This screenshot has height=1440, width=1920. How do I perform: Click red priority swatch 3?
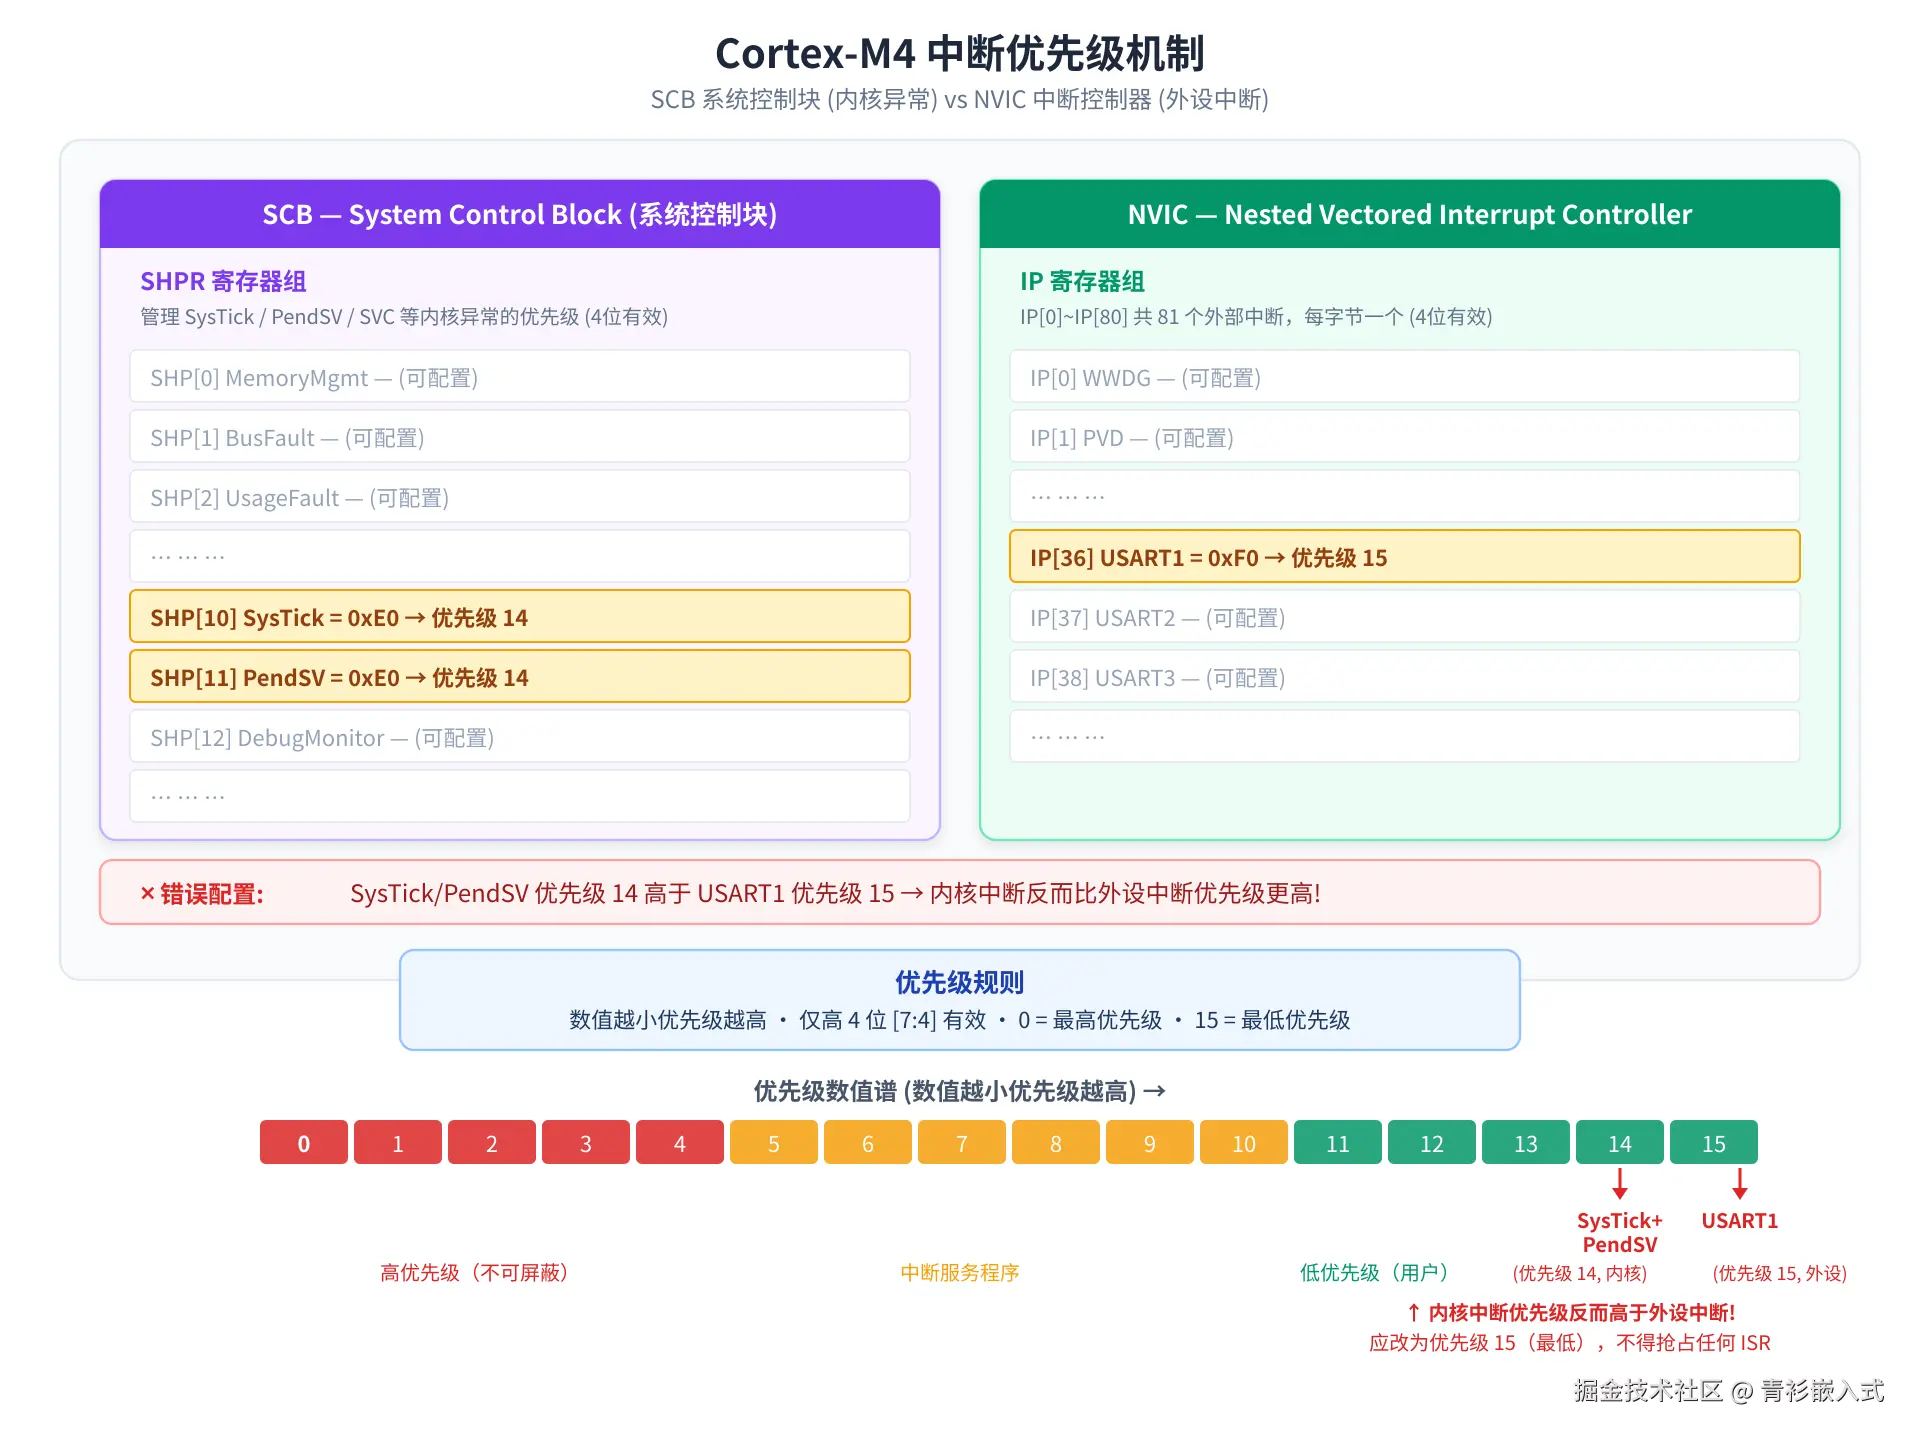[x=586, y=1142]
